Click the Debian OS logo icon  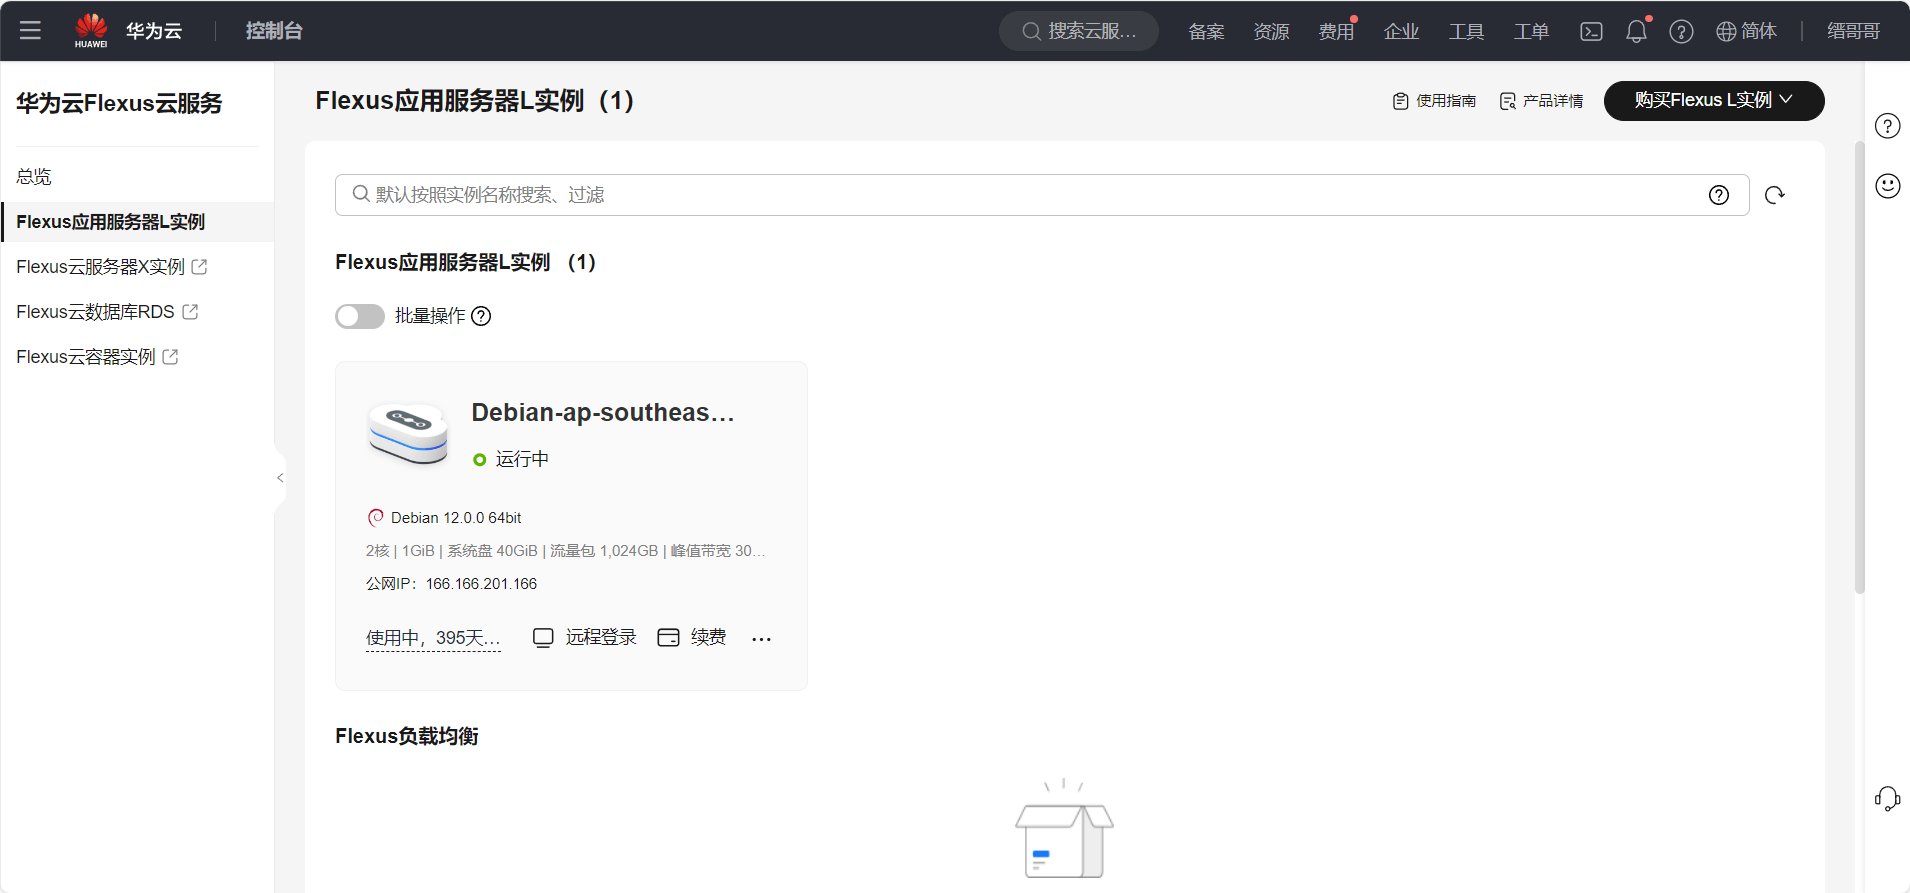point(375,517)
